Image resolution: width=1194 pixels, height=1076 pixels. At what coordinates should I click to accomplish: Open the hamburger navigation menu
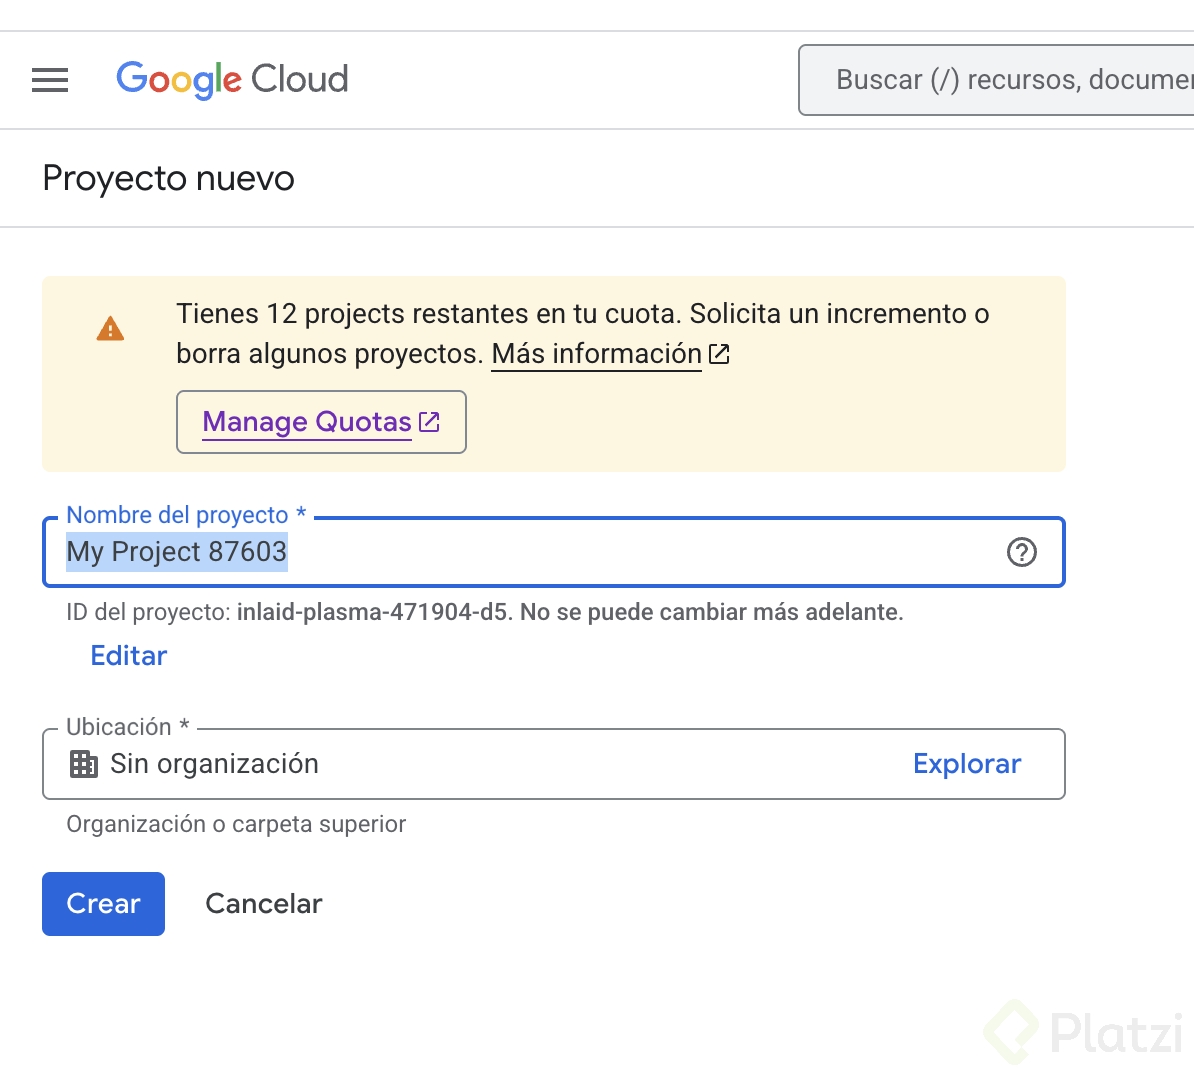pyautogui.click(x=50, y=80)
